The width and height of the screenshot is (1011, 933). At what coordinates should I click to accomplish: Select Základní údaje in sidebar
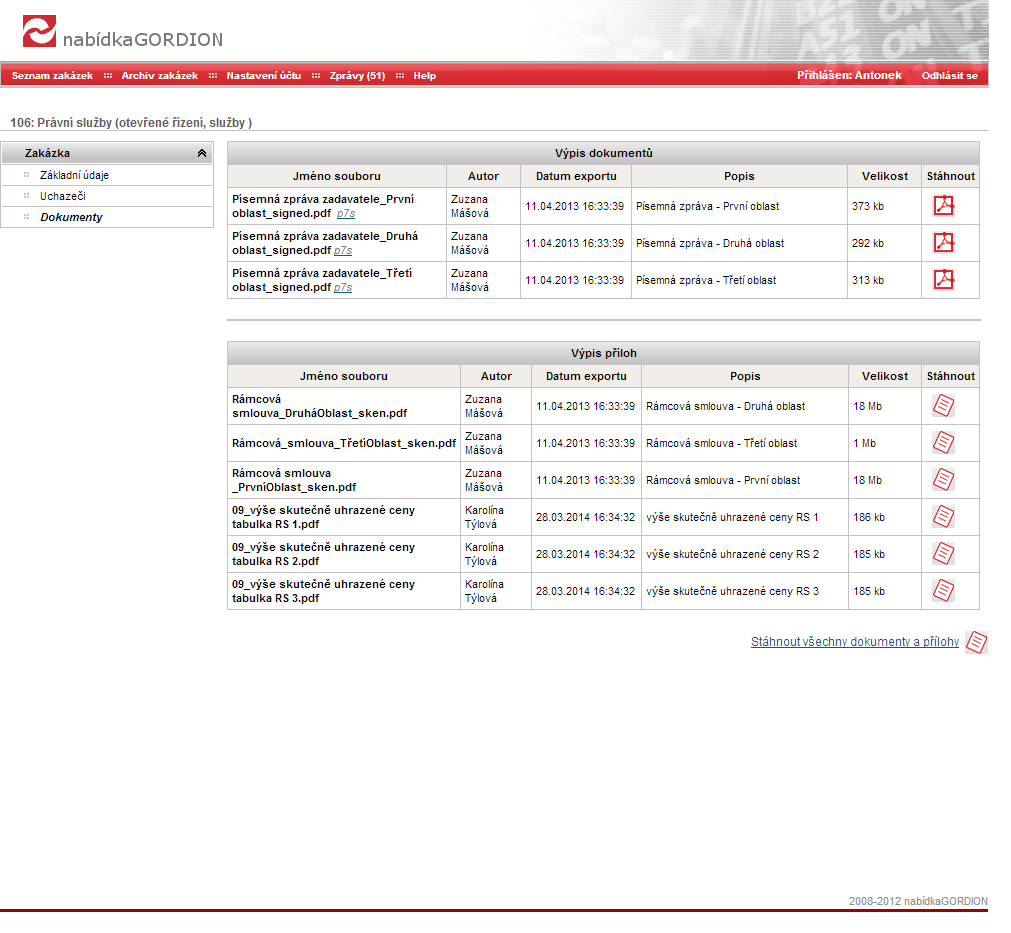[74, 176]
